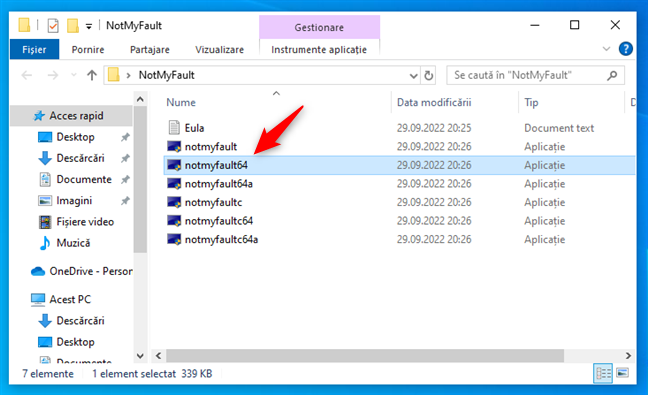
Task: Click the Eula document icon
Action: click(x=174, y=128)
